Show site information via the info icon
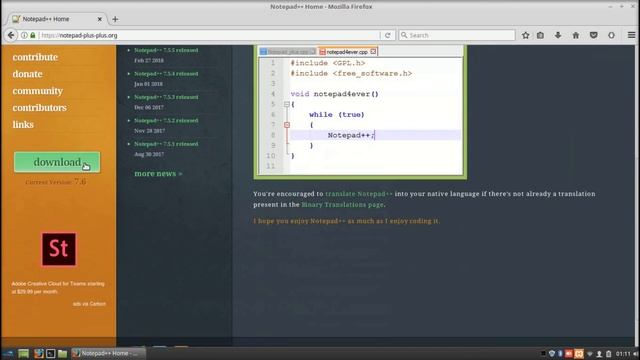 coord(24,36)
